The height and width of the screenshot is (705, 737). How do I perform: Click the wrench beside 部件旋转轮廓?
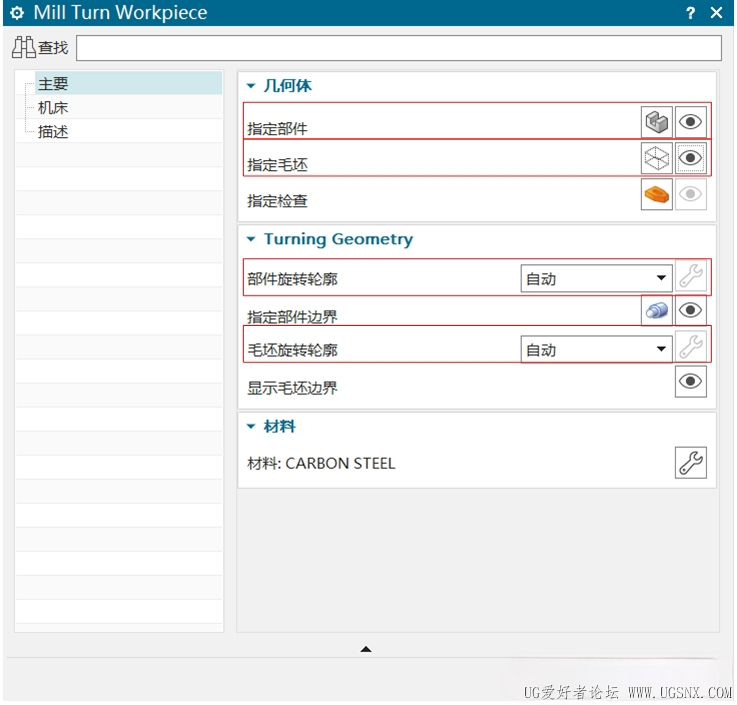click(690, 276)
